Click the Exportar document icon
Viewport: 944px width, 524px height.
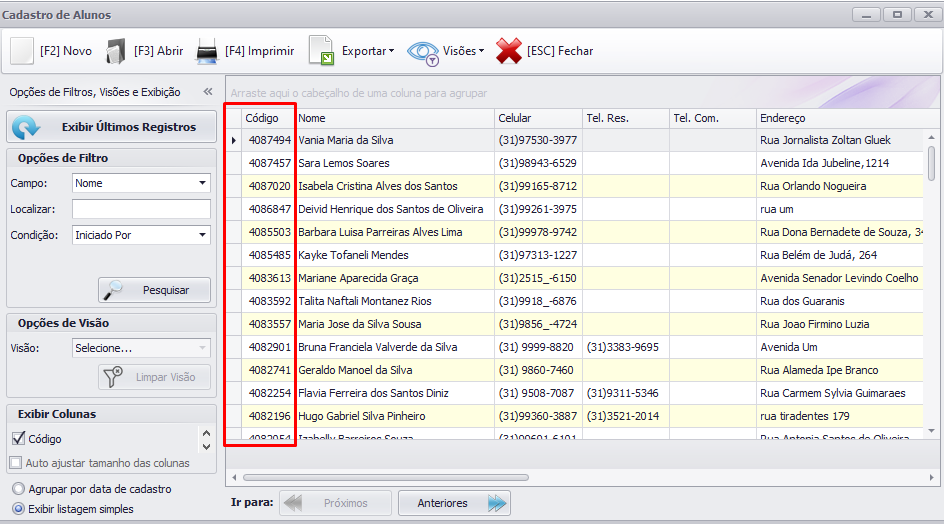point(321,51)
